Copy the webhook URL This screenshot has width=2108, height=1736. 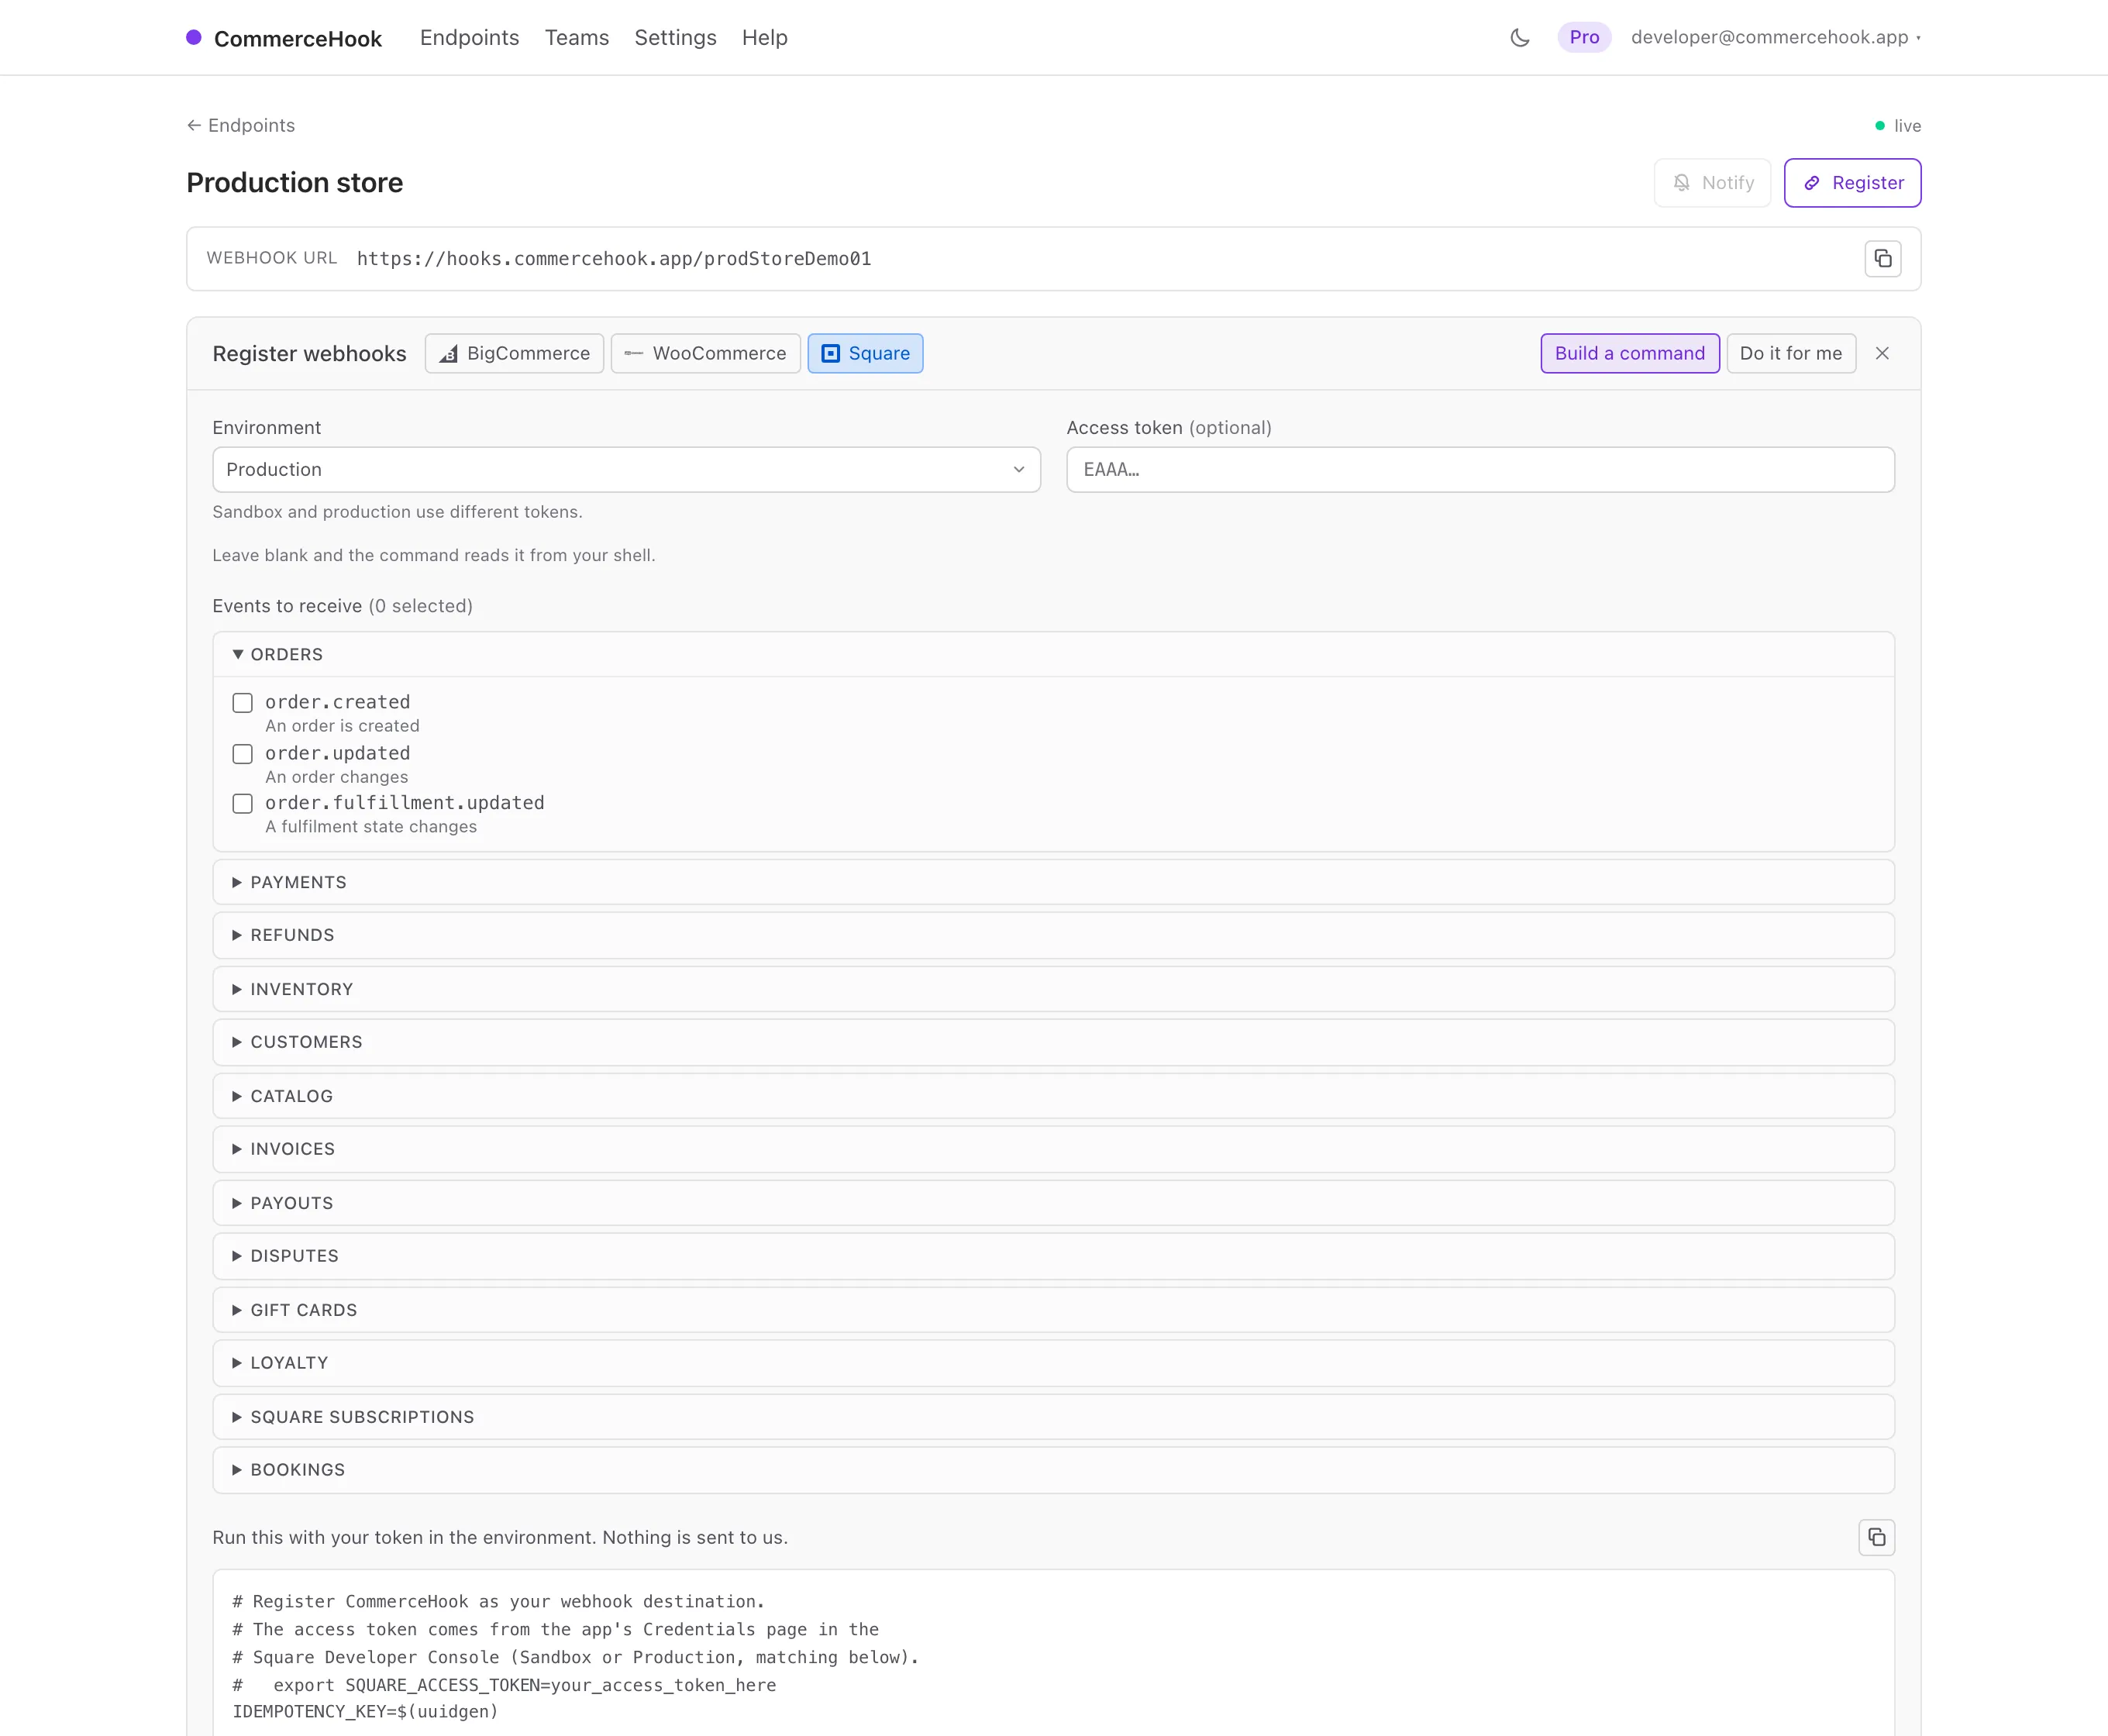click(1882, 259)
